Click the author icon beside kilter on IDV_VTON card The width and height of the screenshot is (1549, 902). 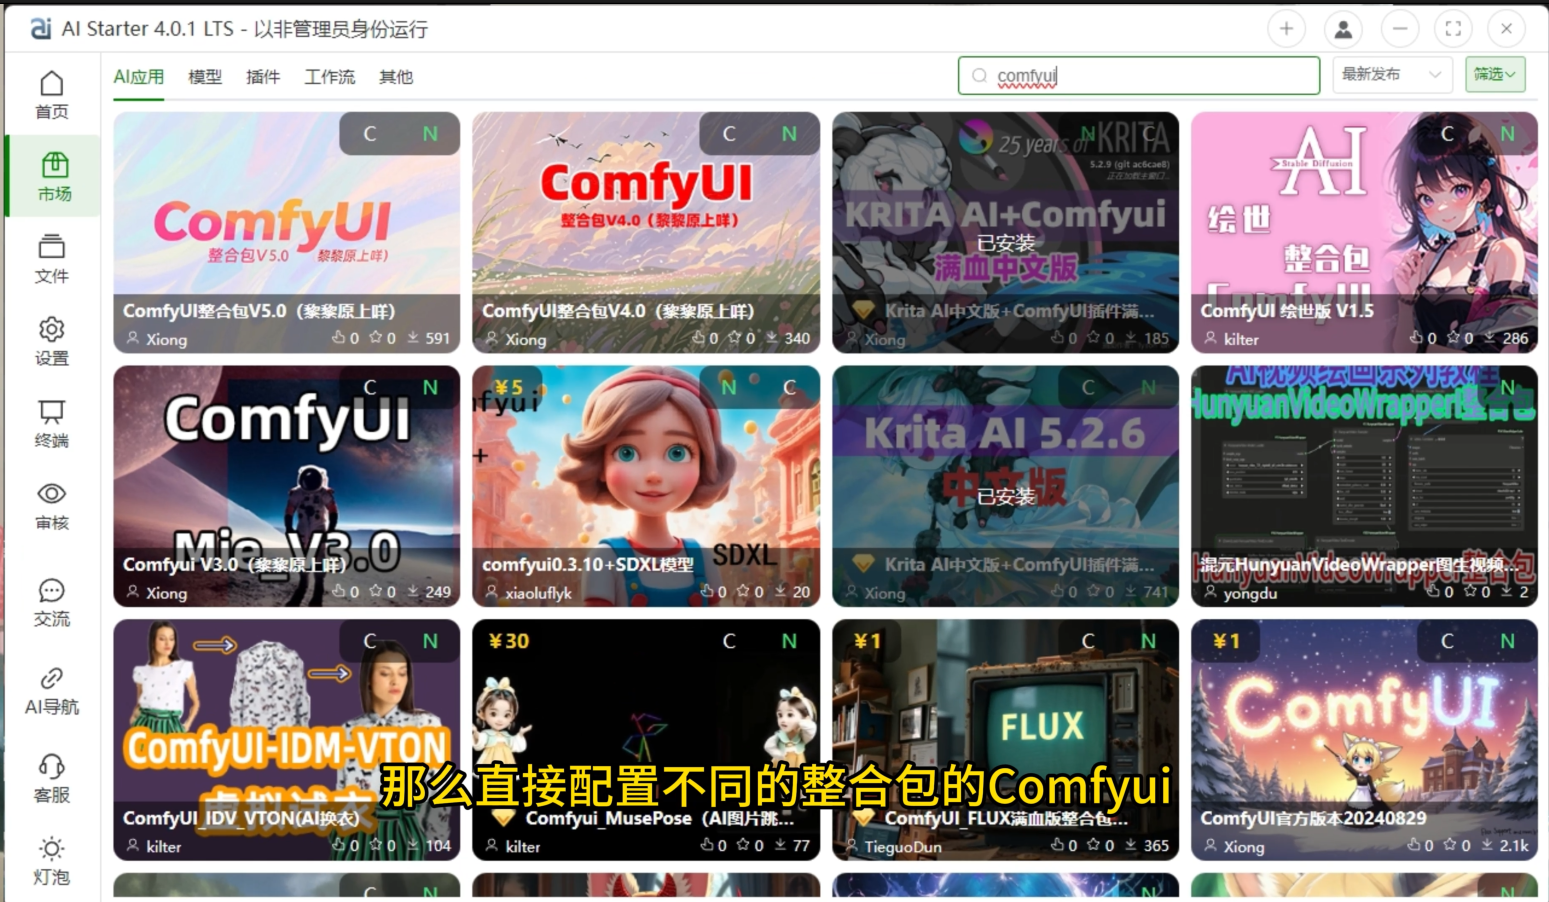click(132, 846)
